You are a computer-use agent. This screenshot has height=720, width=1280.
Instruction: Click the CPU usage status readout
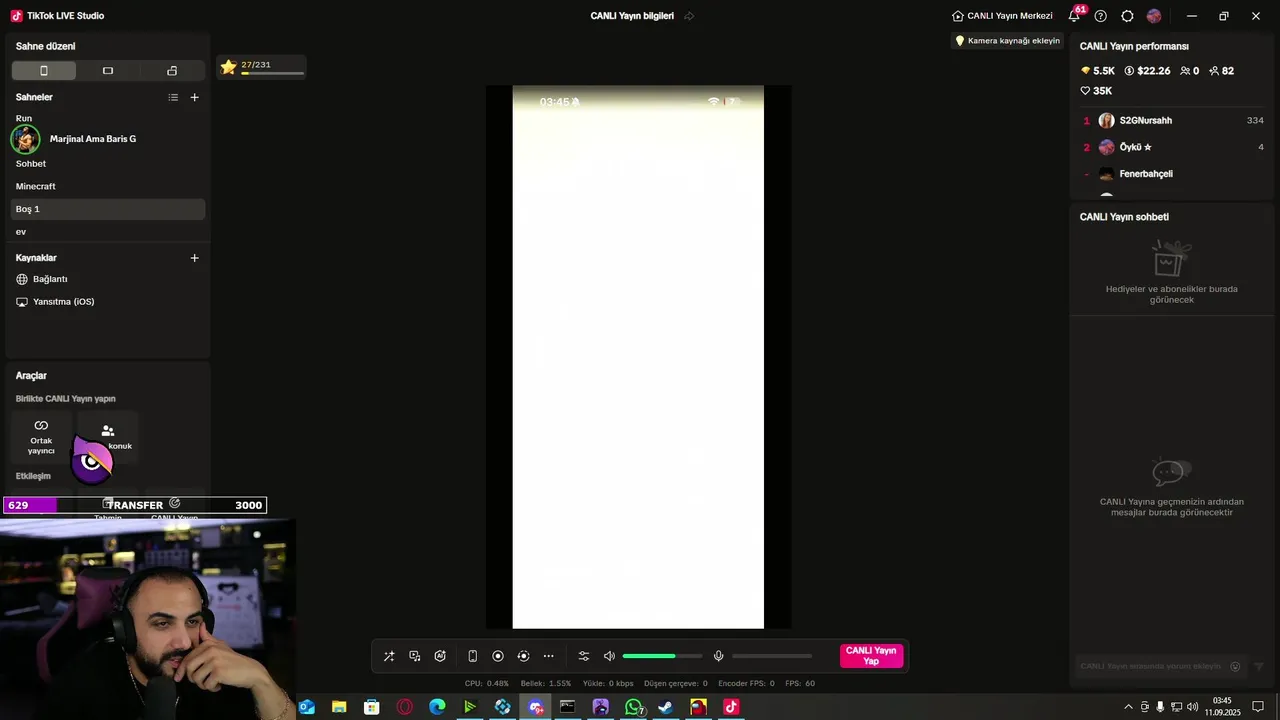tap(487, 684)
